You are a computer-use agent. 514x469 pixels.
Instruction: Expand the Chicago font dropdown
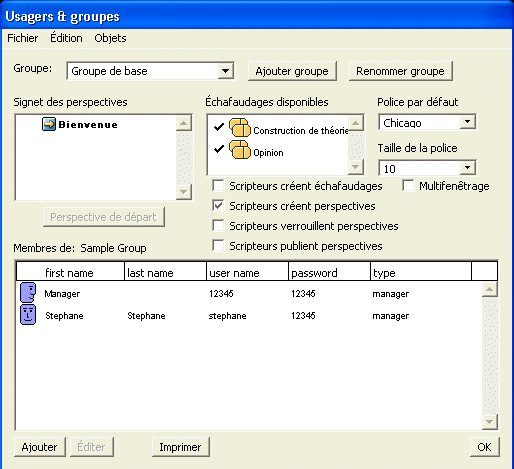click(468, 122)
